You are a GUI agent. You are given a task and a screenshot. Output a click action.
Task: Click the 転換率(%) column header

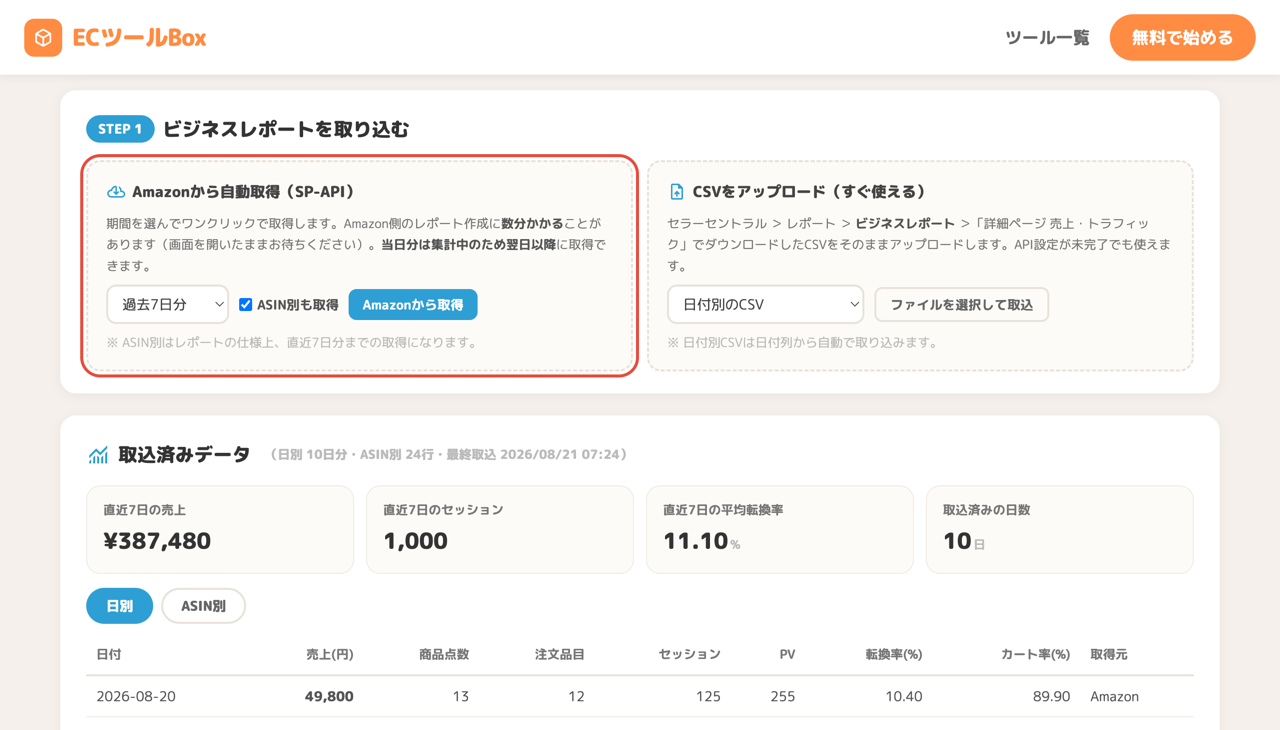[894, 654]
